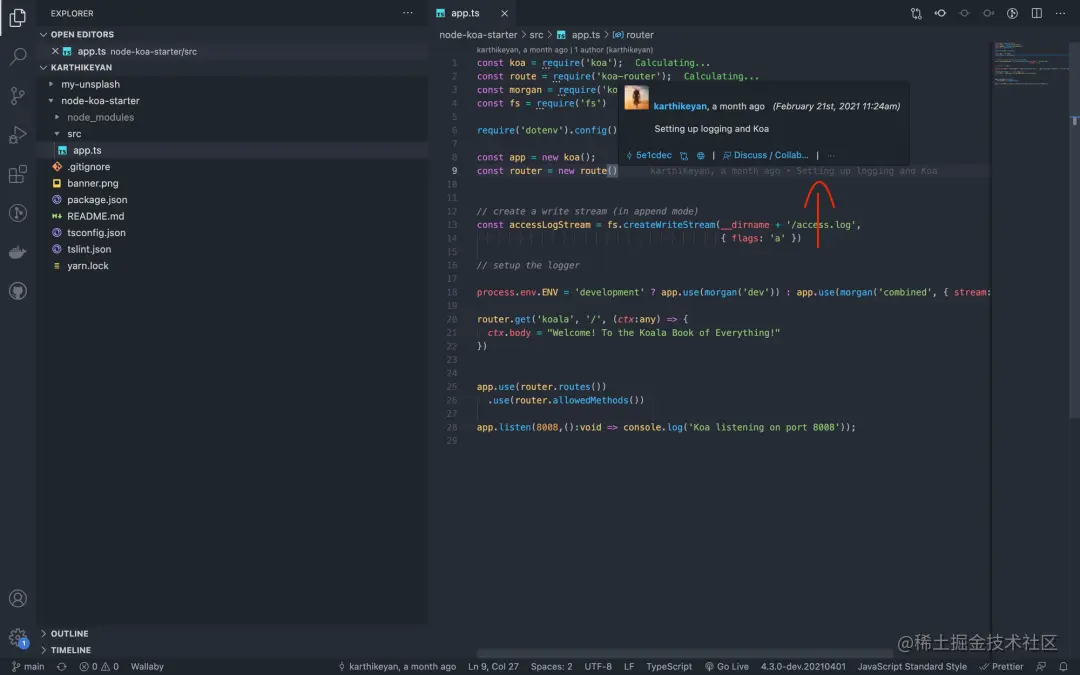Open yarn.lock file
Image resolution: width=1080 pixels, height=675 pixels.
point(87,266)
